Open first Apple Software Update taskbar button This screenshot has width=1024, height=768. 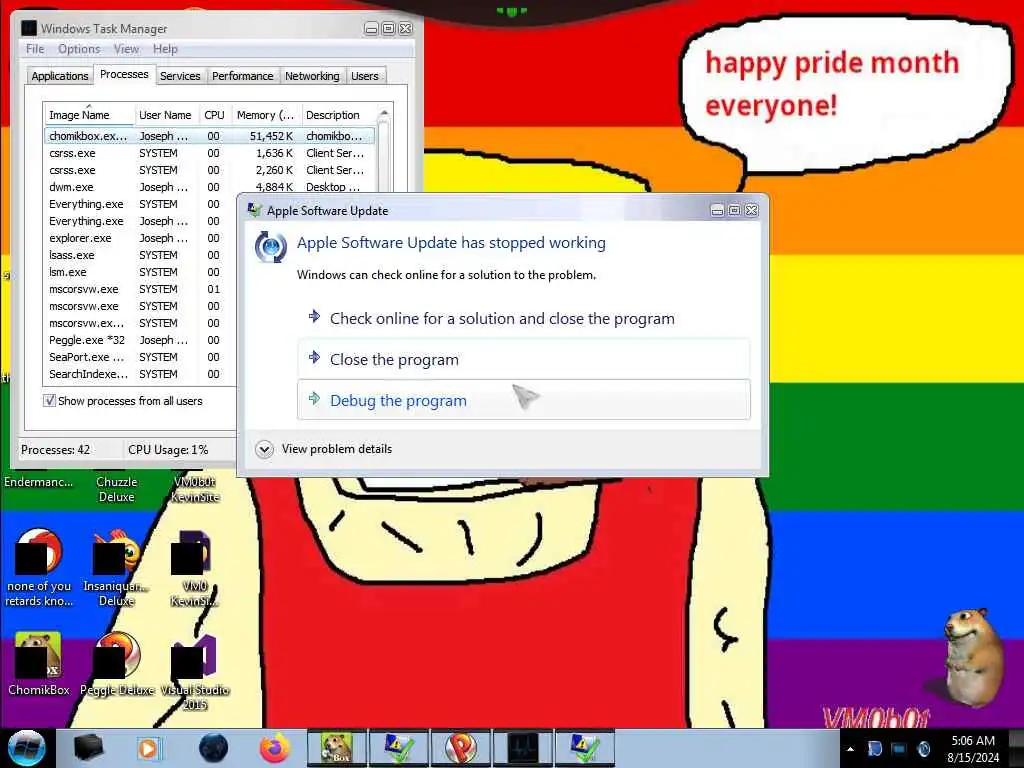(399, 748)
